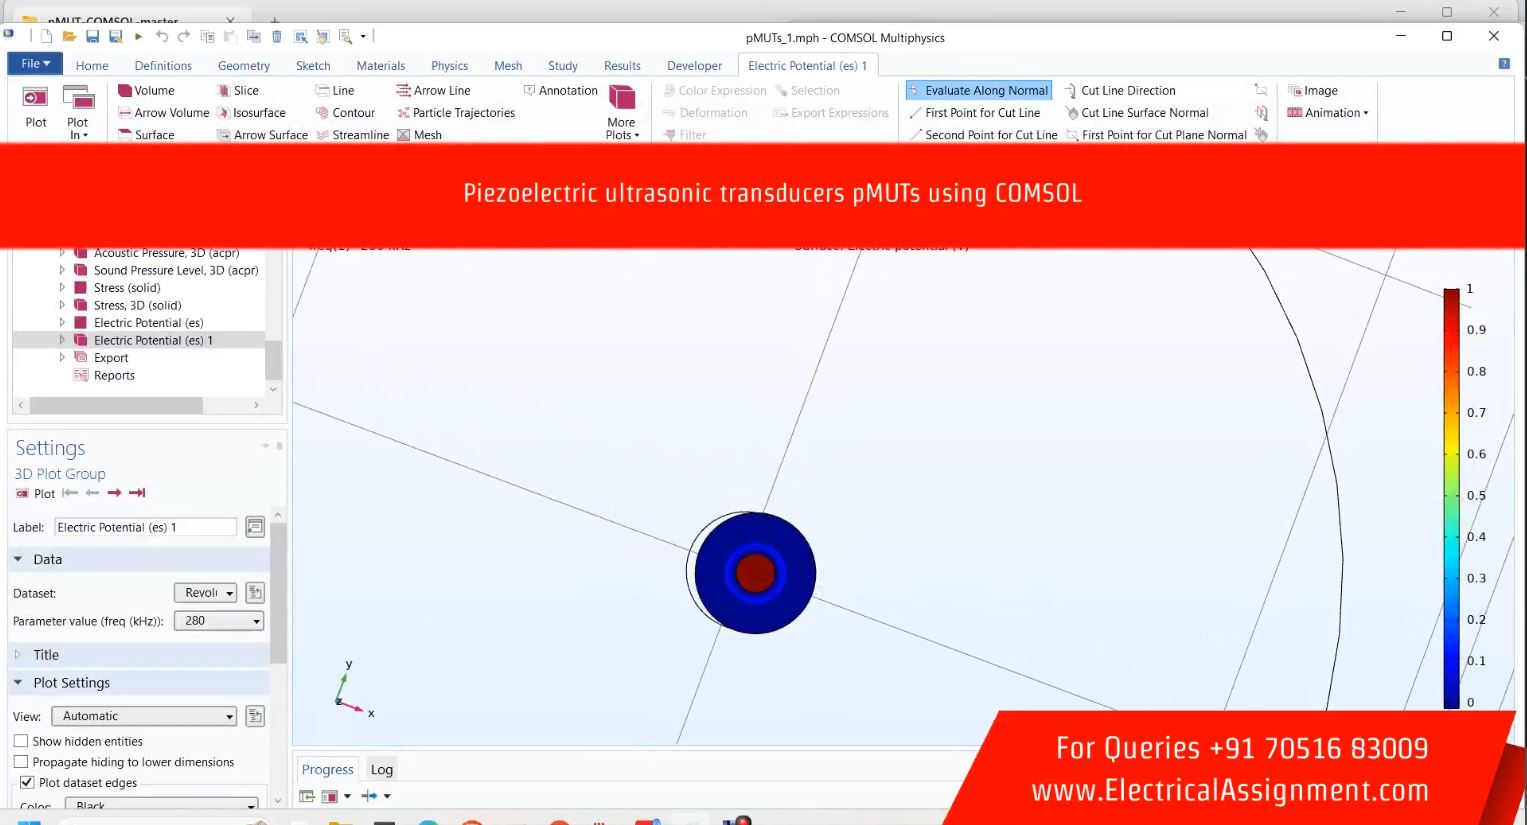The height and width of the screenshot is (825, 1527).
Task: Export plot as Image
Action: (x=1313, y=90)
